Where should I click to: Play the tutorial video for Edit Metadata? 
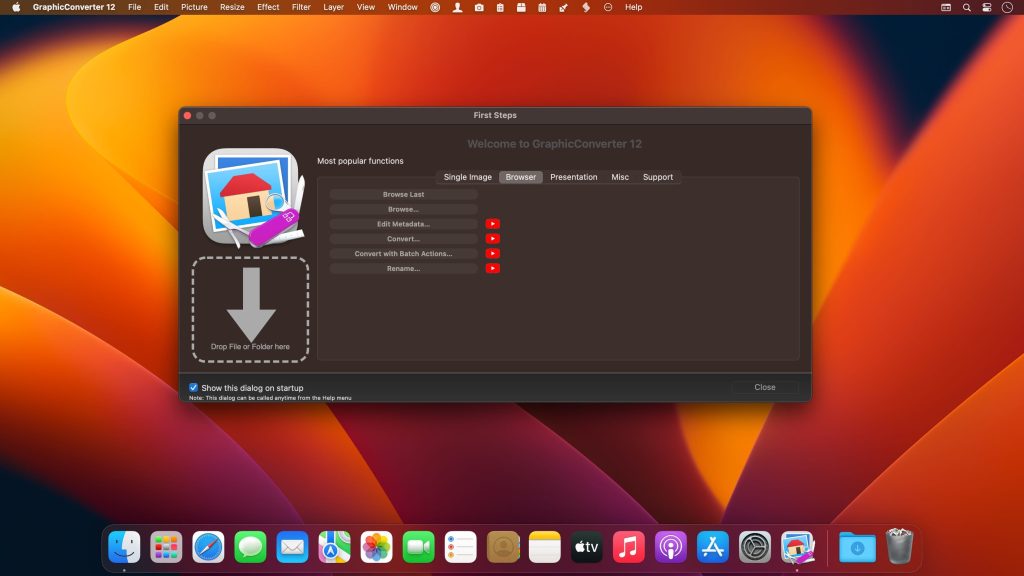click(x=492, y=224)
